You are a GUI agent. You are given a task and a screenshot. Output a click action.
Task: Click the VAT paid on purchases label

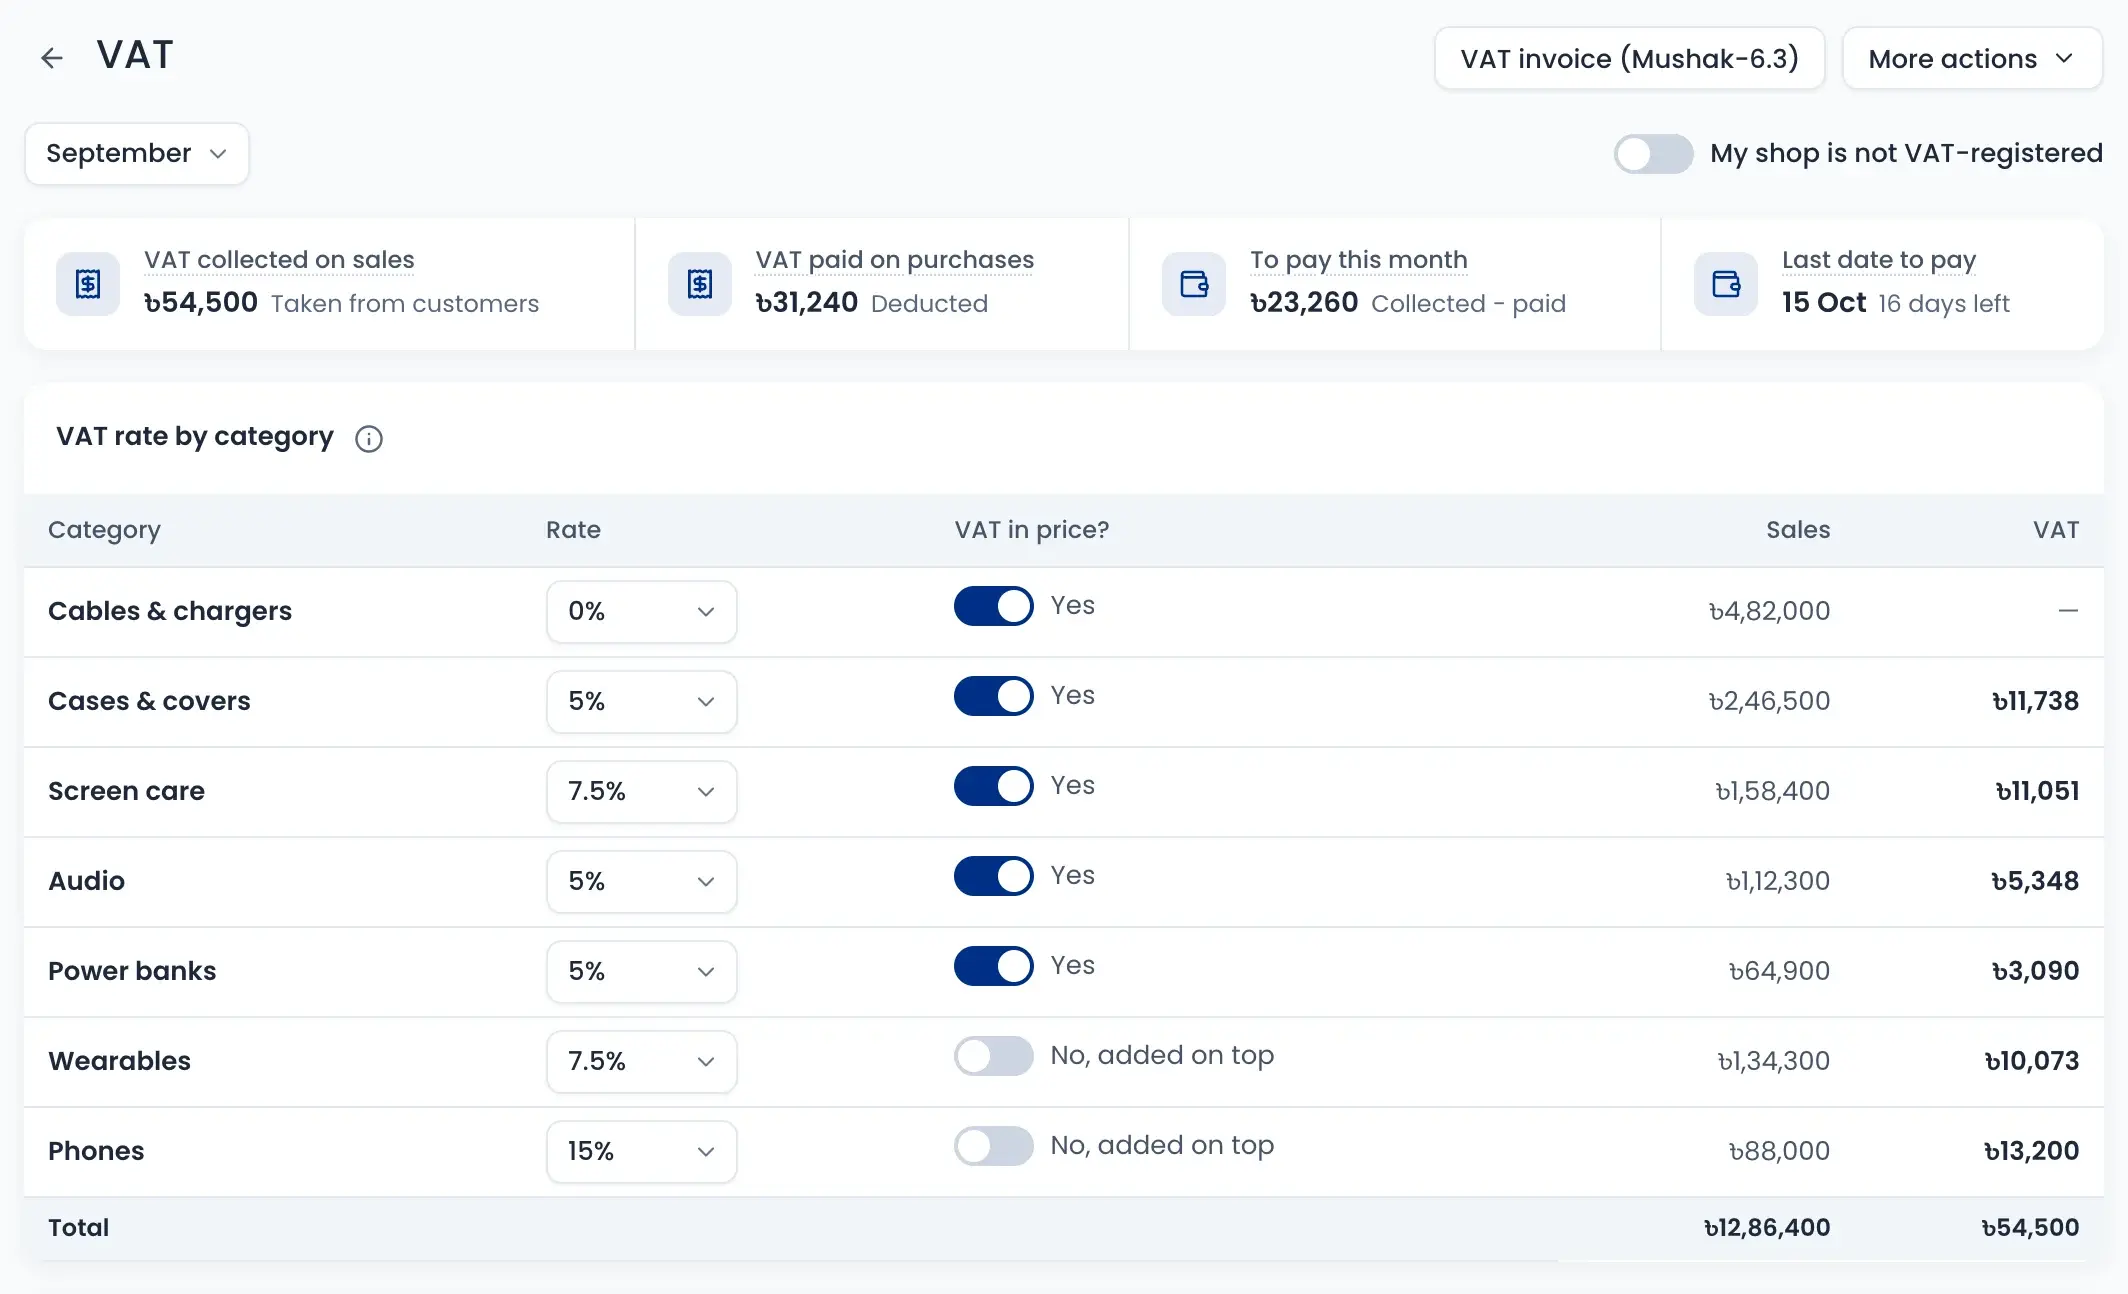pos(895,260)
